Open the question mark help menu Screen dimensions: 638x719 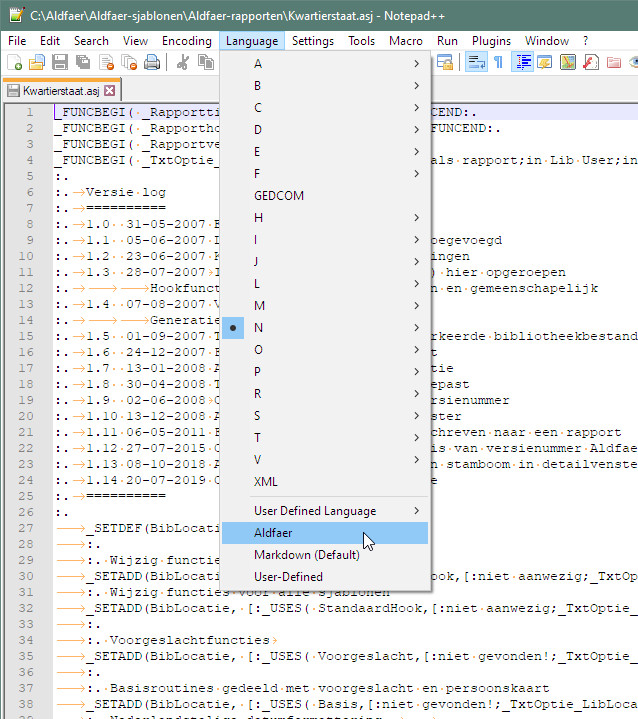pyautogui.click(x=586, y=41)
